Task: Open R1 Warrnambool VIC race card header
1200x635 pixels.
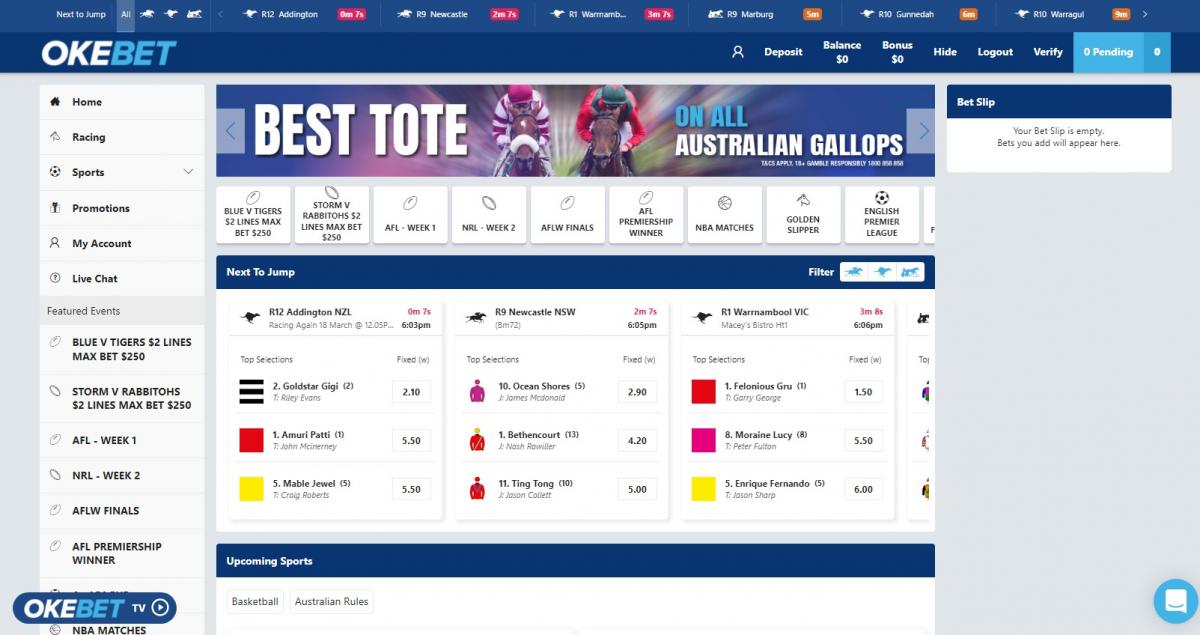Action: [x=788, y=318]
